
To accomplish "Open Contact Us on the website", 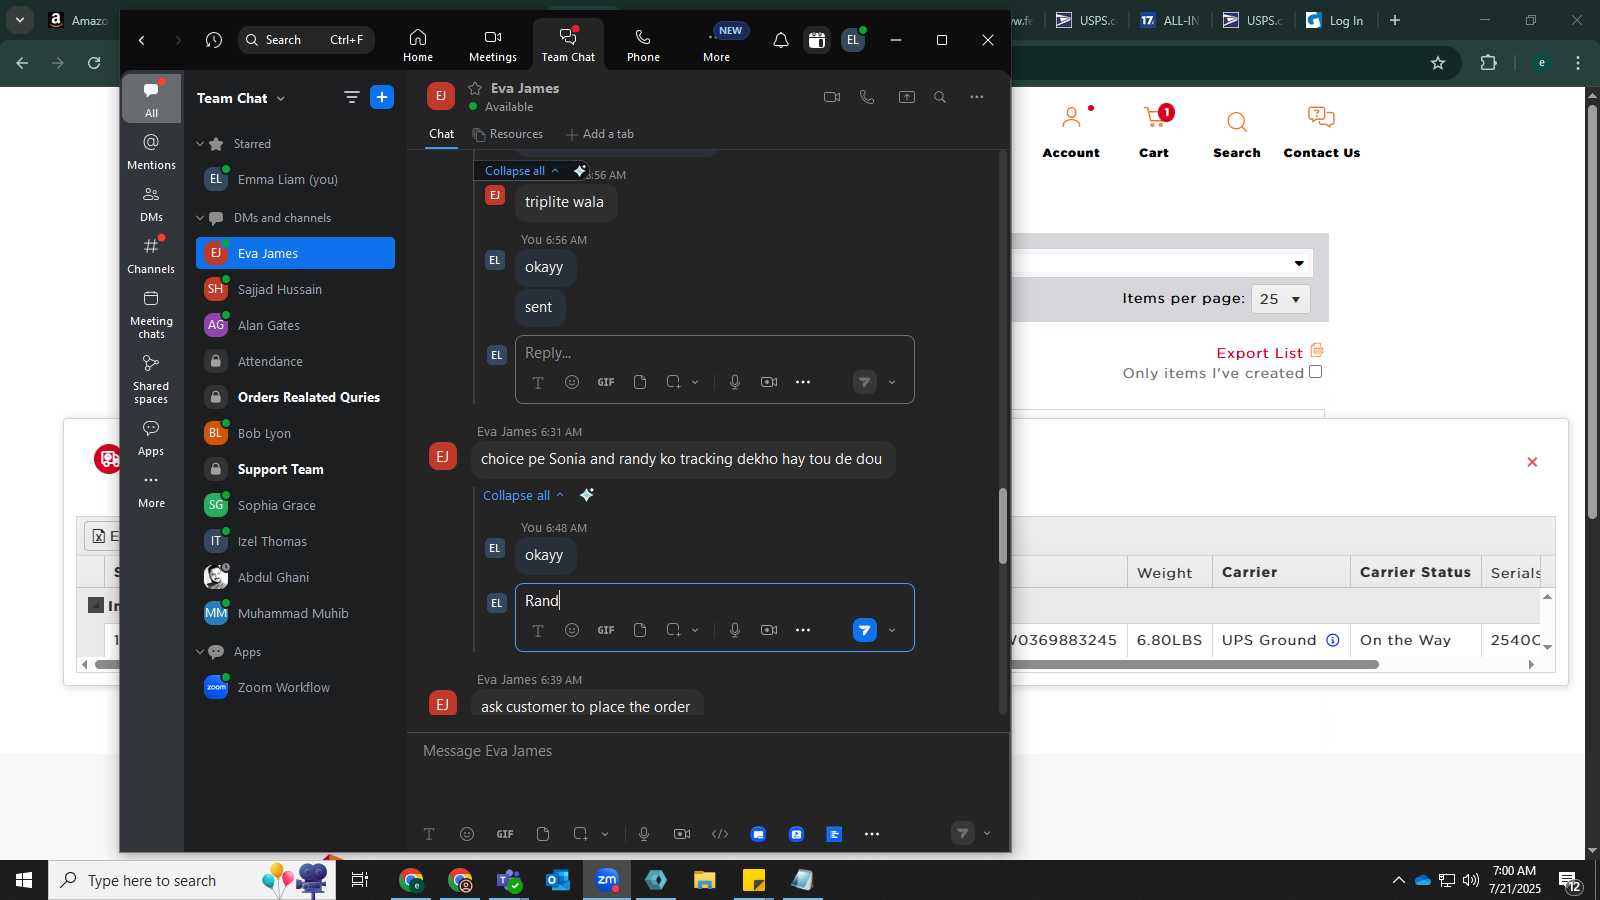I will pos(1321,133).
